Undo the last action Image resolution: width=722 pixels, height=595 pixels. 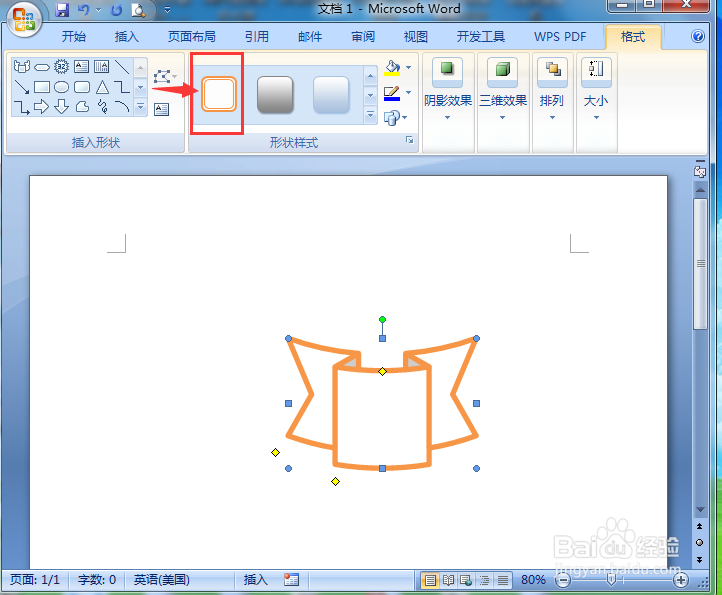tap(83, 10)
